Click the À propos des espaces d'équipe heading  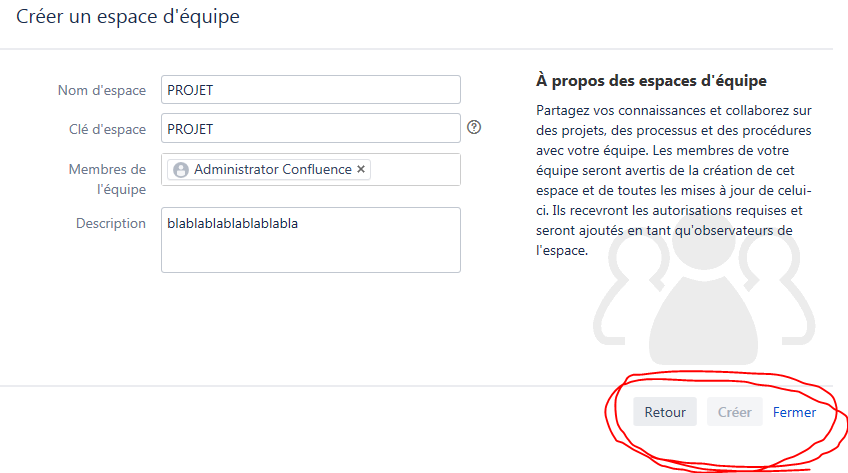pos(651,81)
